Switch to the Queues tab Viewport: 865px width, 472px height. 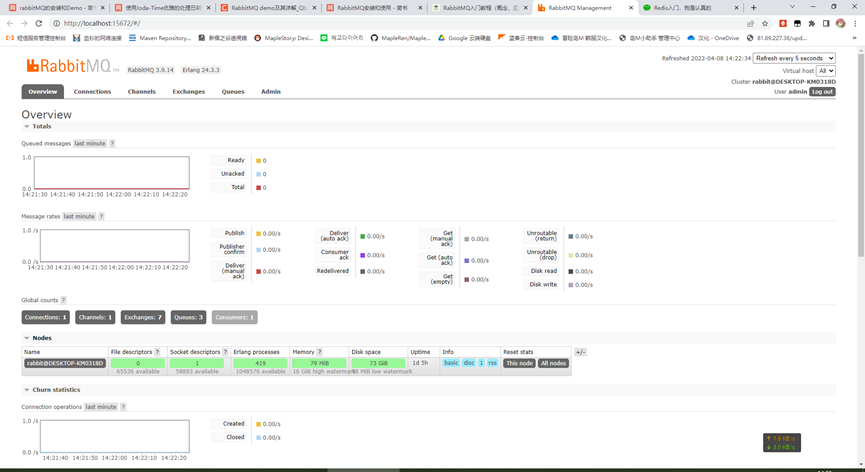233,92
